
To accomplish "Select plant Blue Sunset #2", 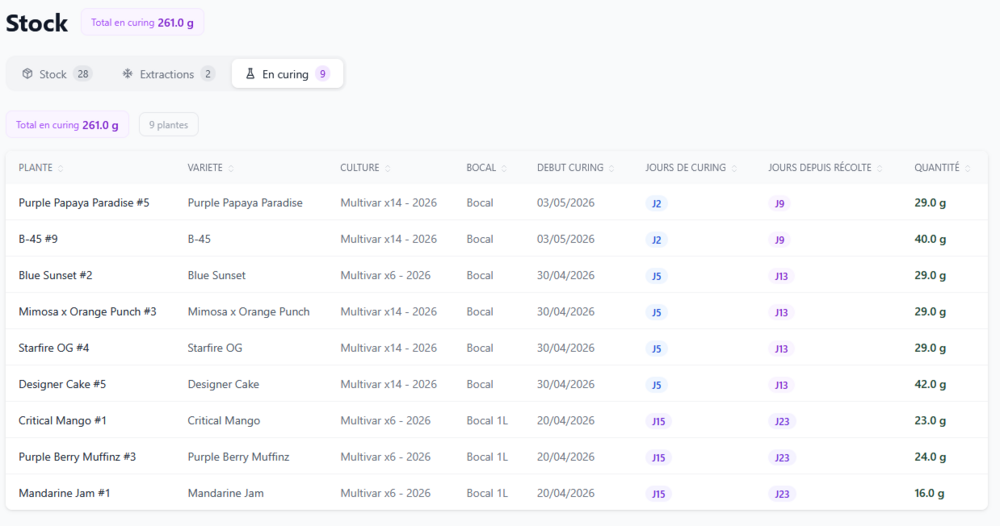I will click(55, 275).
